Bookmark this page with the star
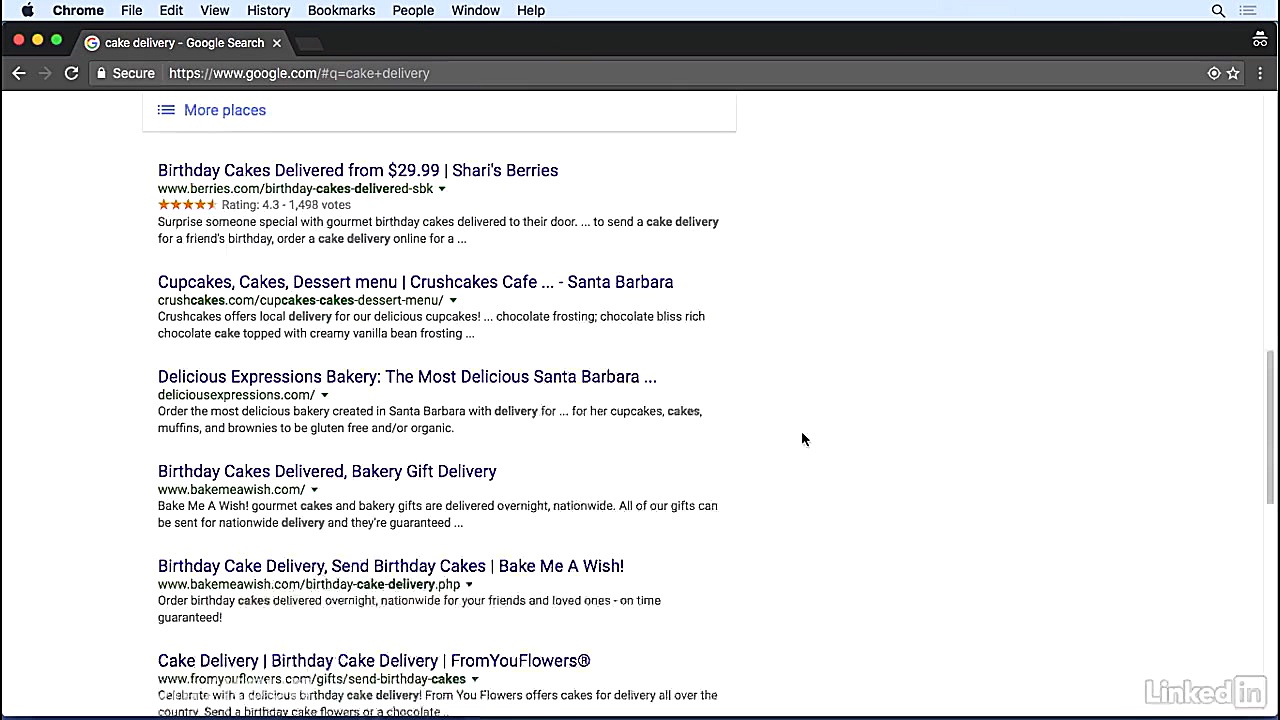The height and width of the screenshot is (720, 1280). tap(1233, 73)
